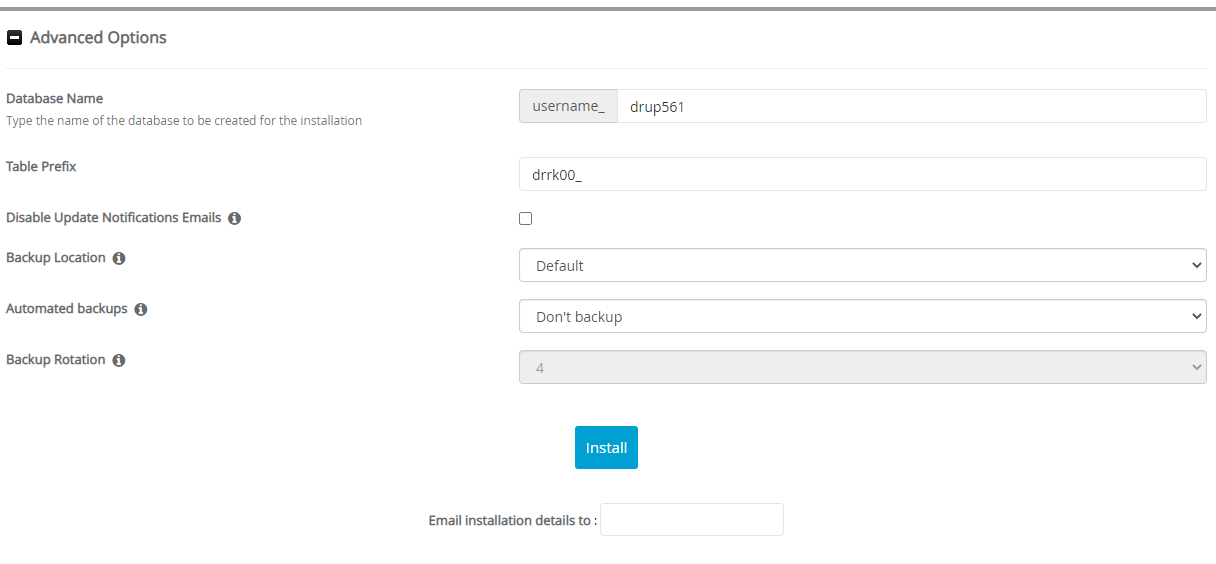The width and height of the screenshot is (1216, 564).
Task: Click the Email installation details text box
Action: (x=691, y=520)
